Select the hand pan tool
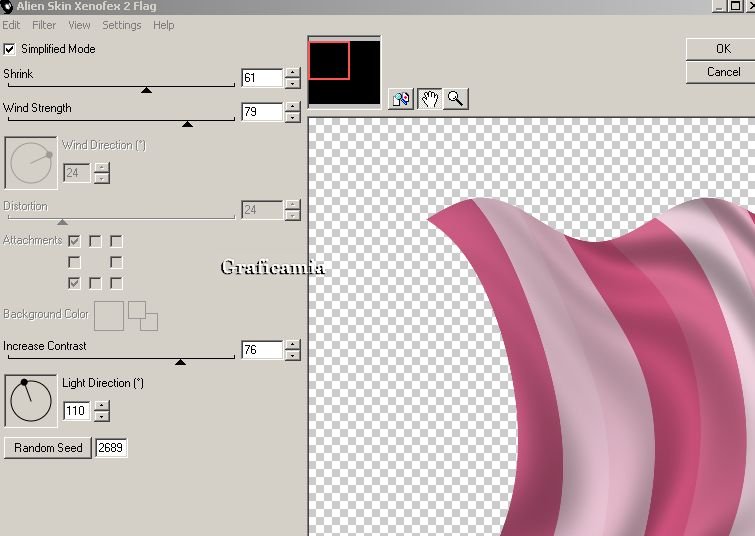 pos(429,99)
